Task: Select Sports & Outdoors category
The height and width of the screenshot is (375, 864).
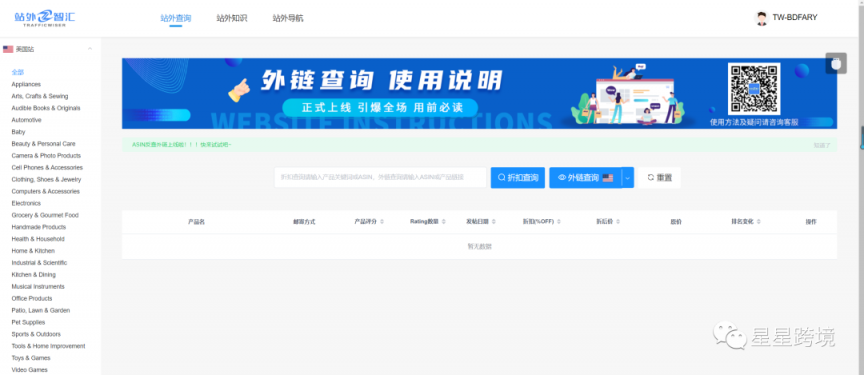Action: pos(36,334)
